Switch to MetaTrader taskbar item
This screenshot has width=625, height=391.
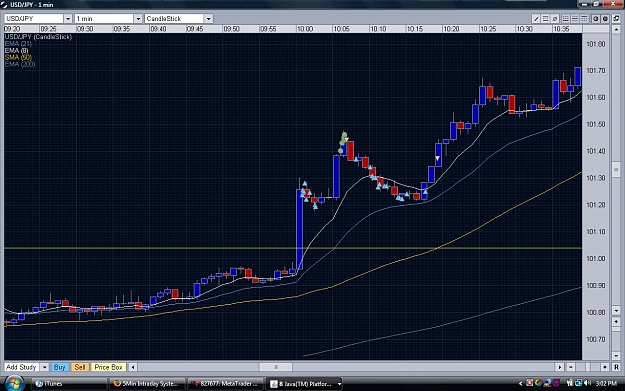click(x=226, y=384)
